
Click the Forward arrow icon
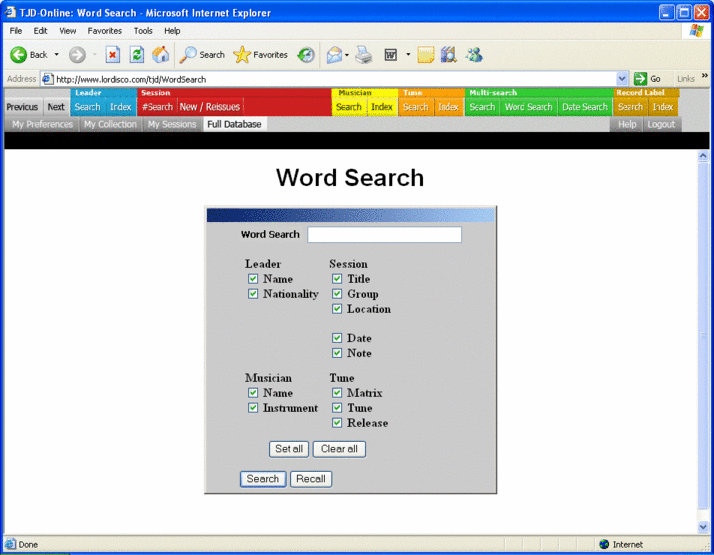(x=77, y=55)
